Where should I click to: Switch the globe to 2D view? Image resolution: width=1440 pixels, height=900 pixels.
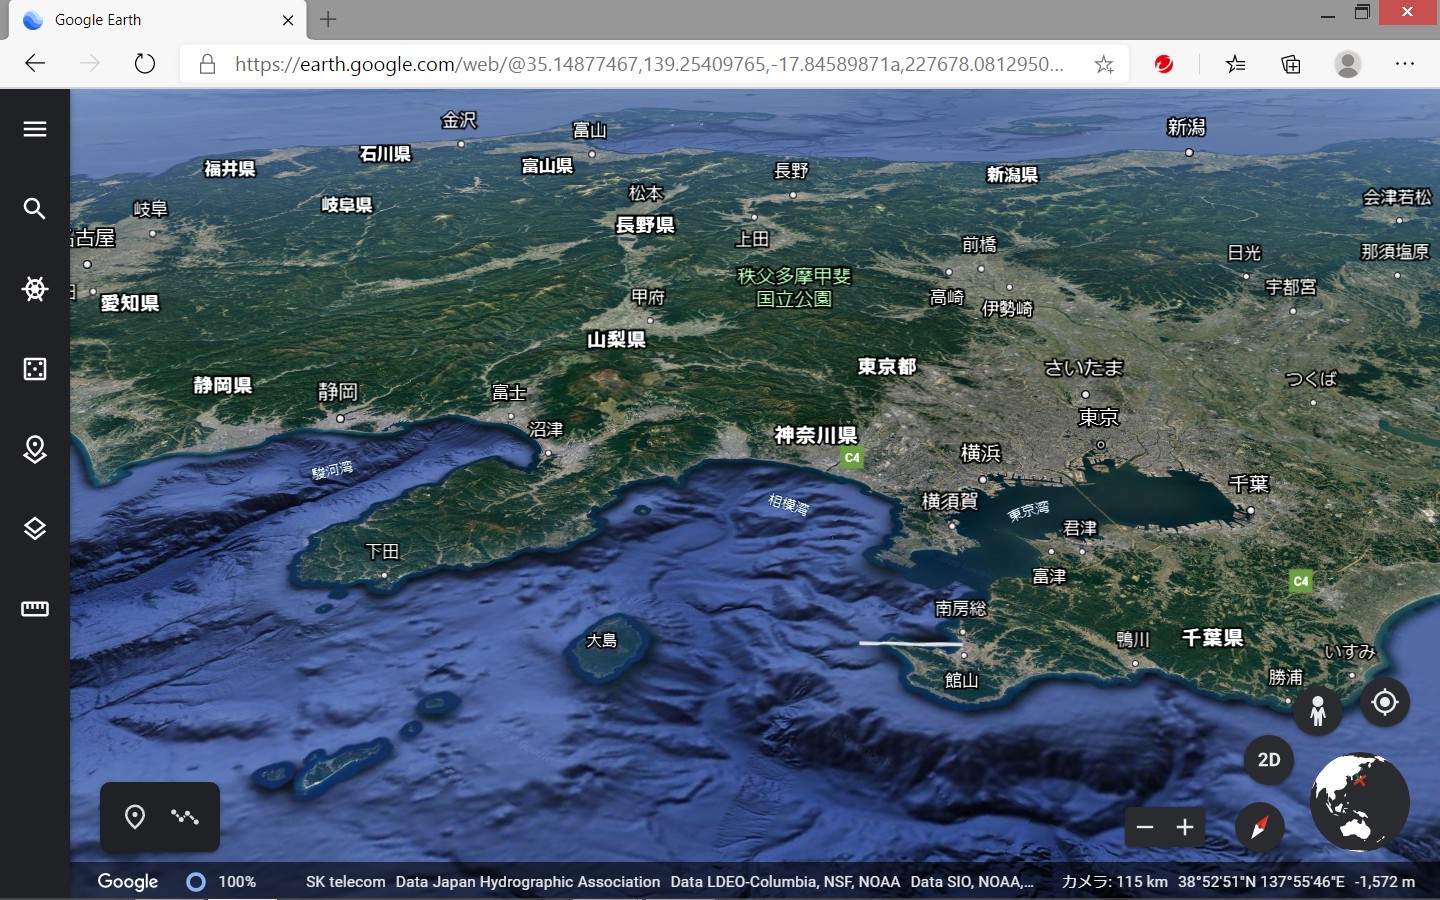coord(1267,760)
